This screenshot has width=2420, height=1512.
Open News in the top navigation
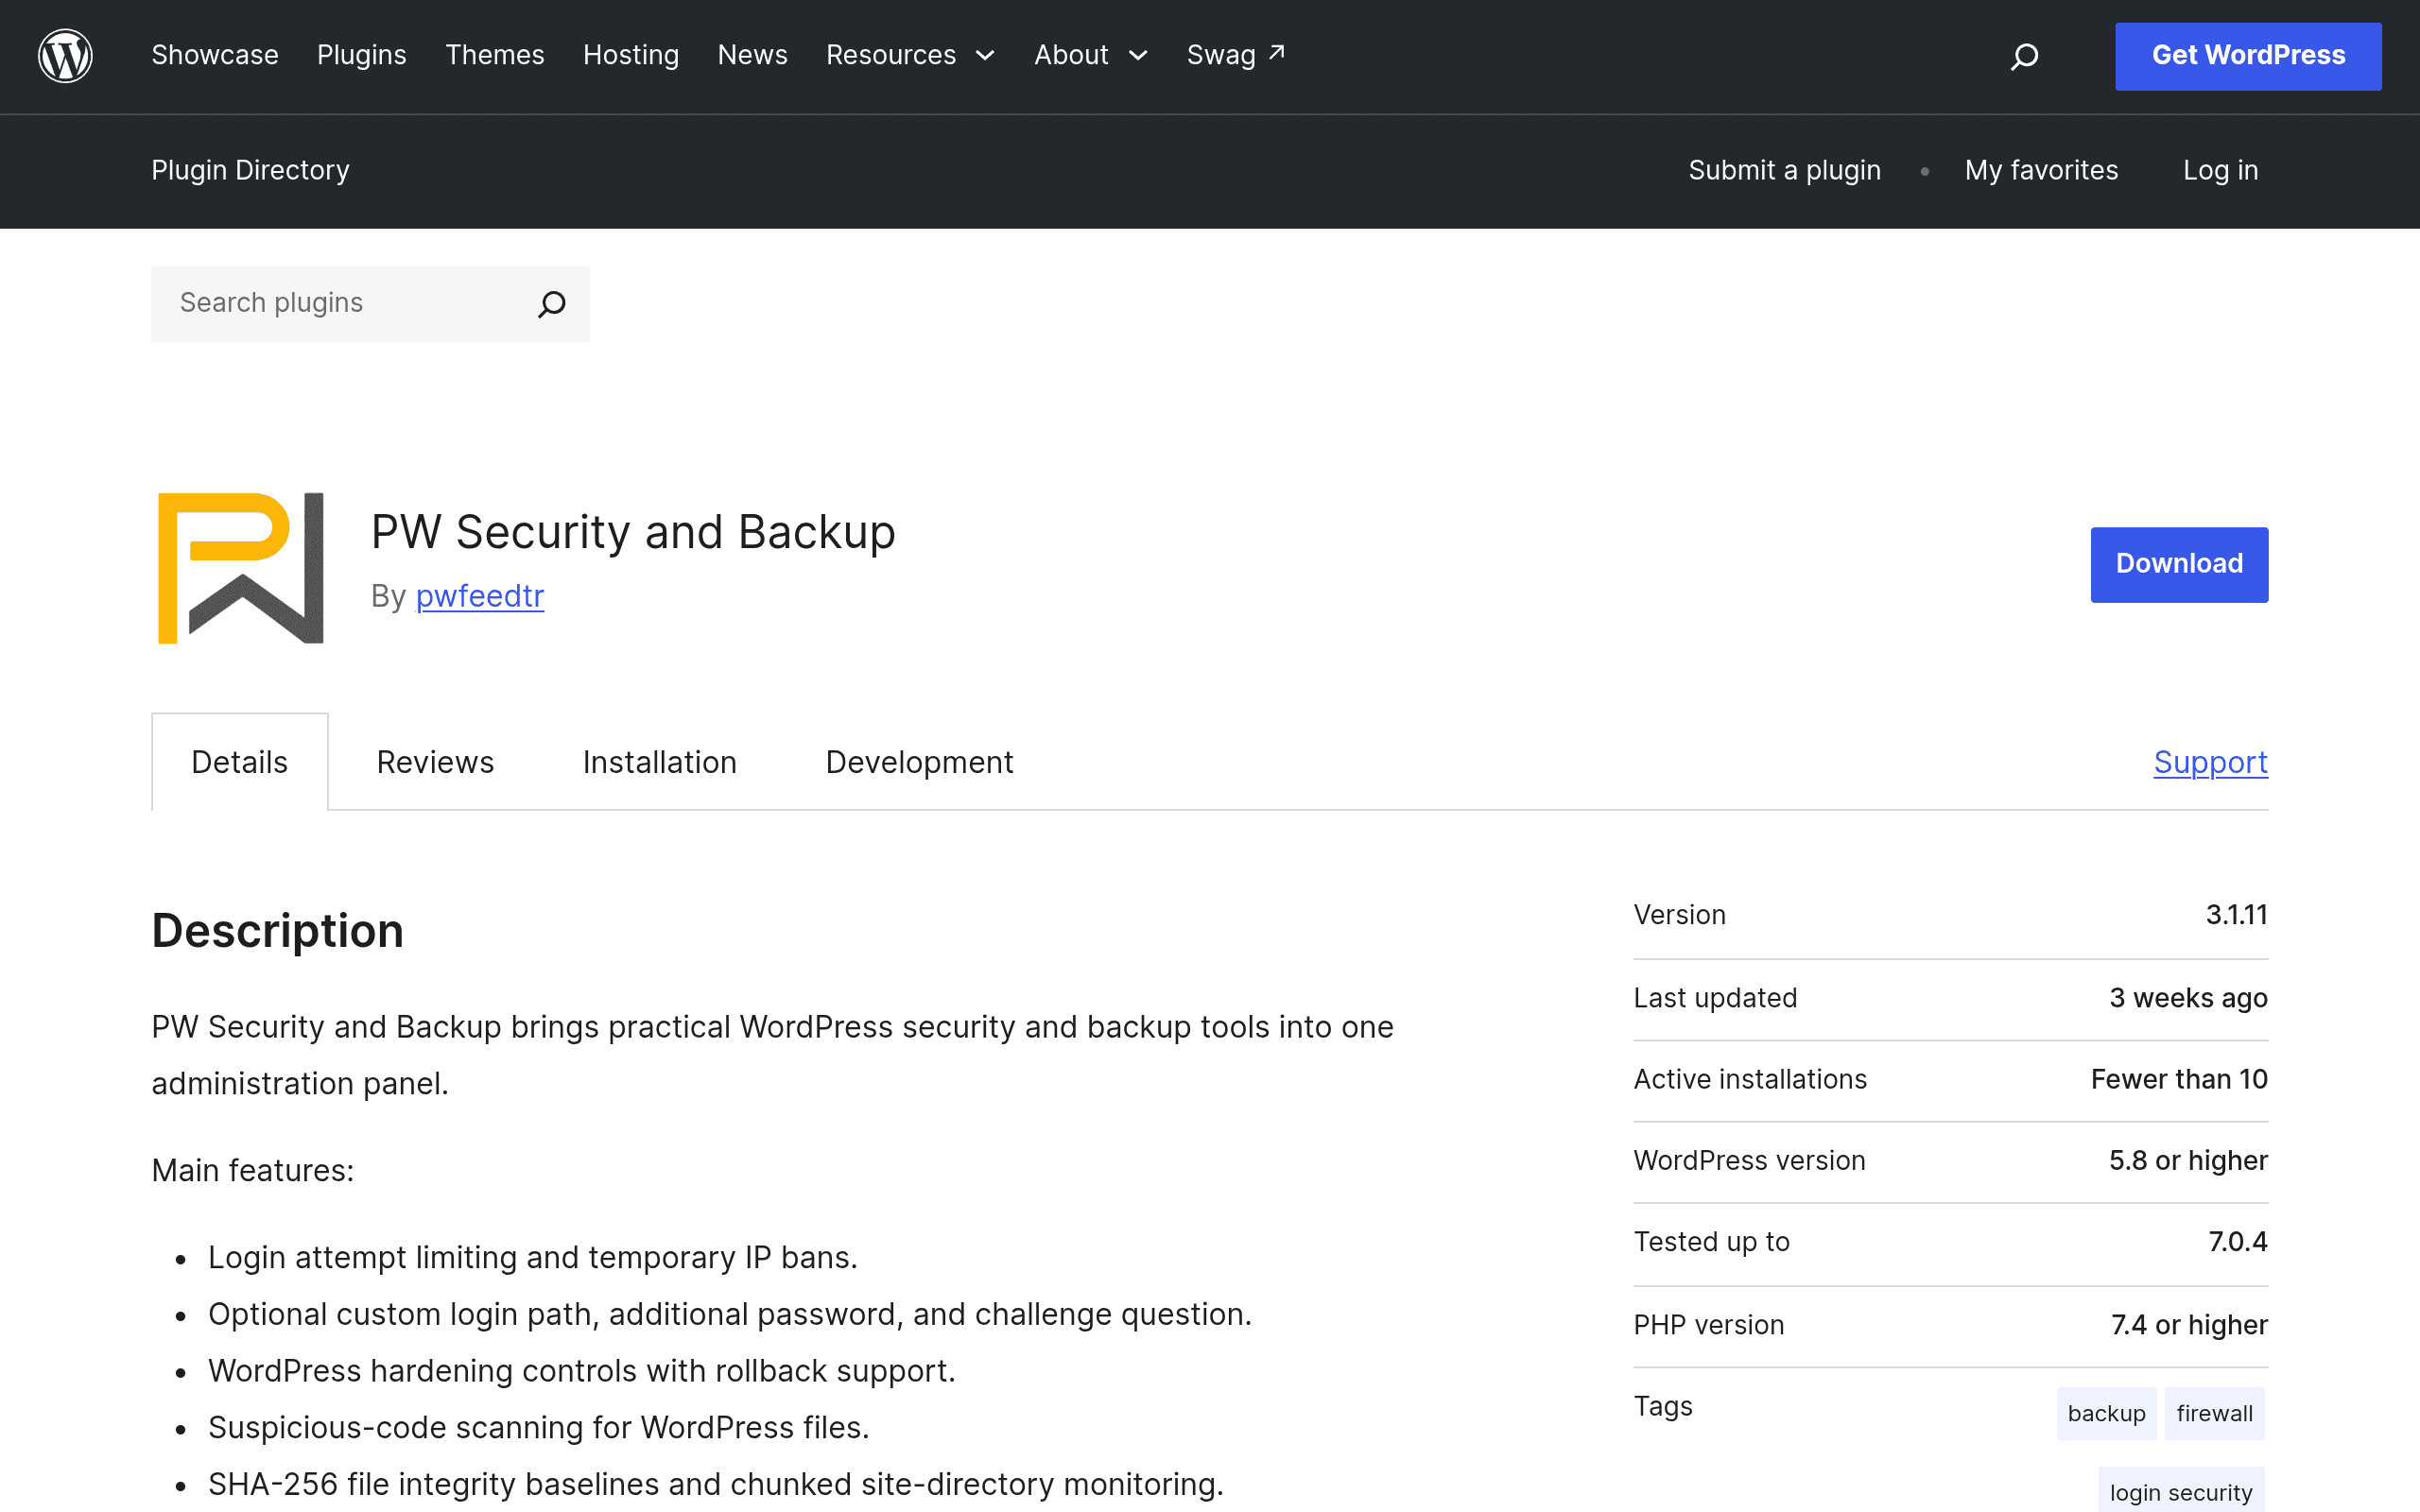click(752, 55)
